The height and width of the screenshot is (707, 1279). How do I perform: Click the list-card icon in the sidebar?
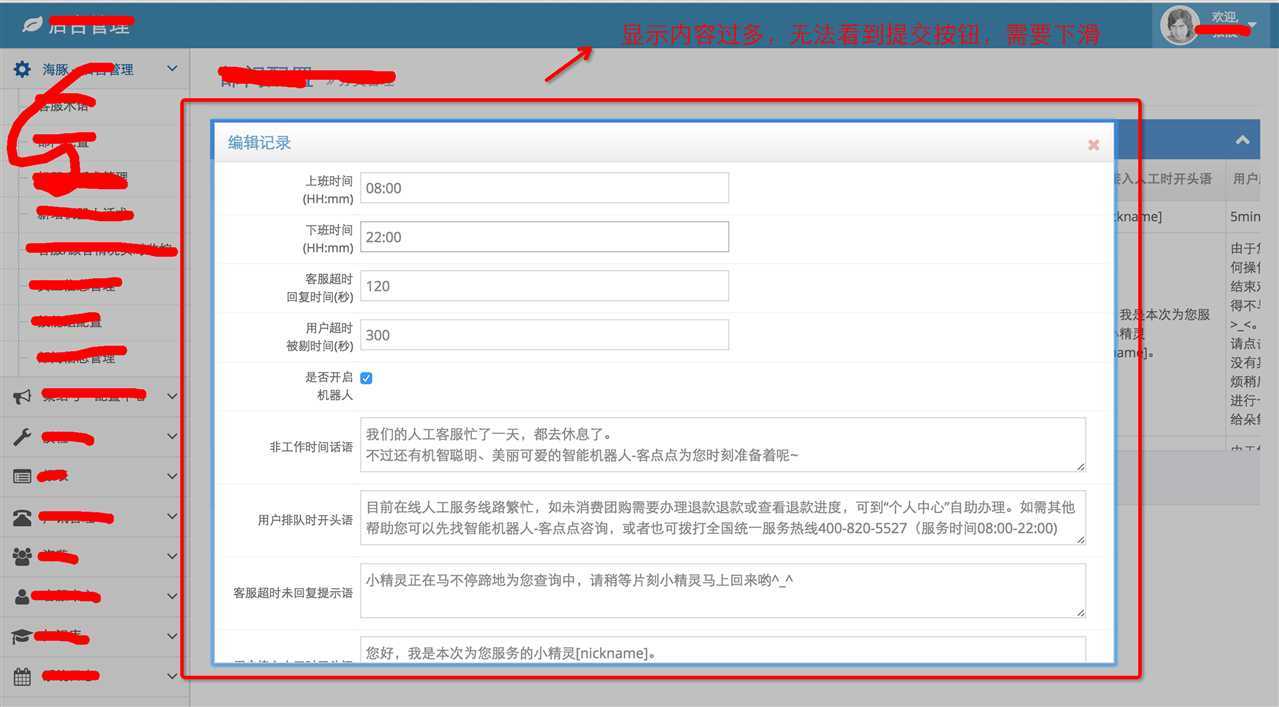click(22, 477)
